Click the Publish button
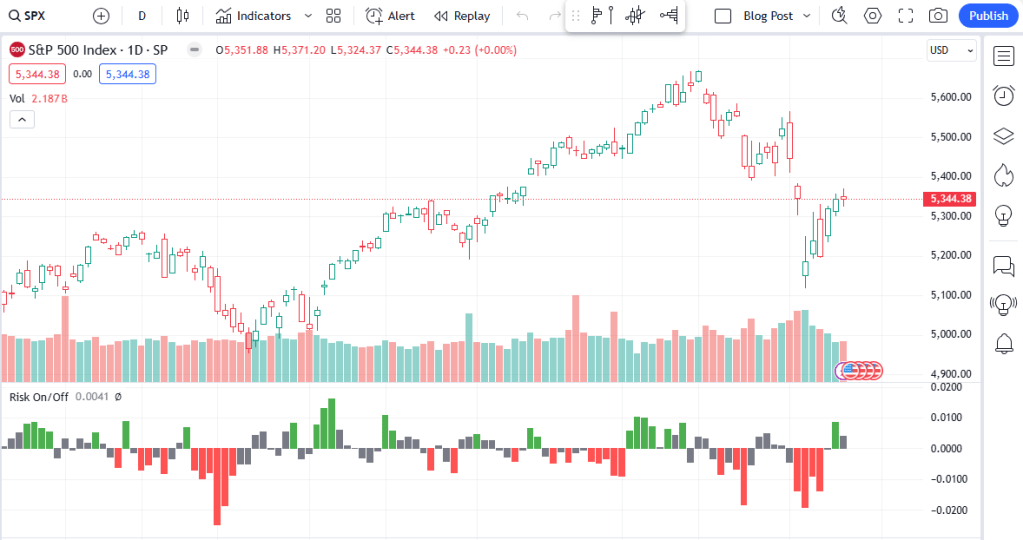 pyautogui.click(x=988, y=16)
